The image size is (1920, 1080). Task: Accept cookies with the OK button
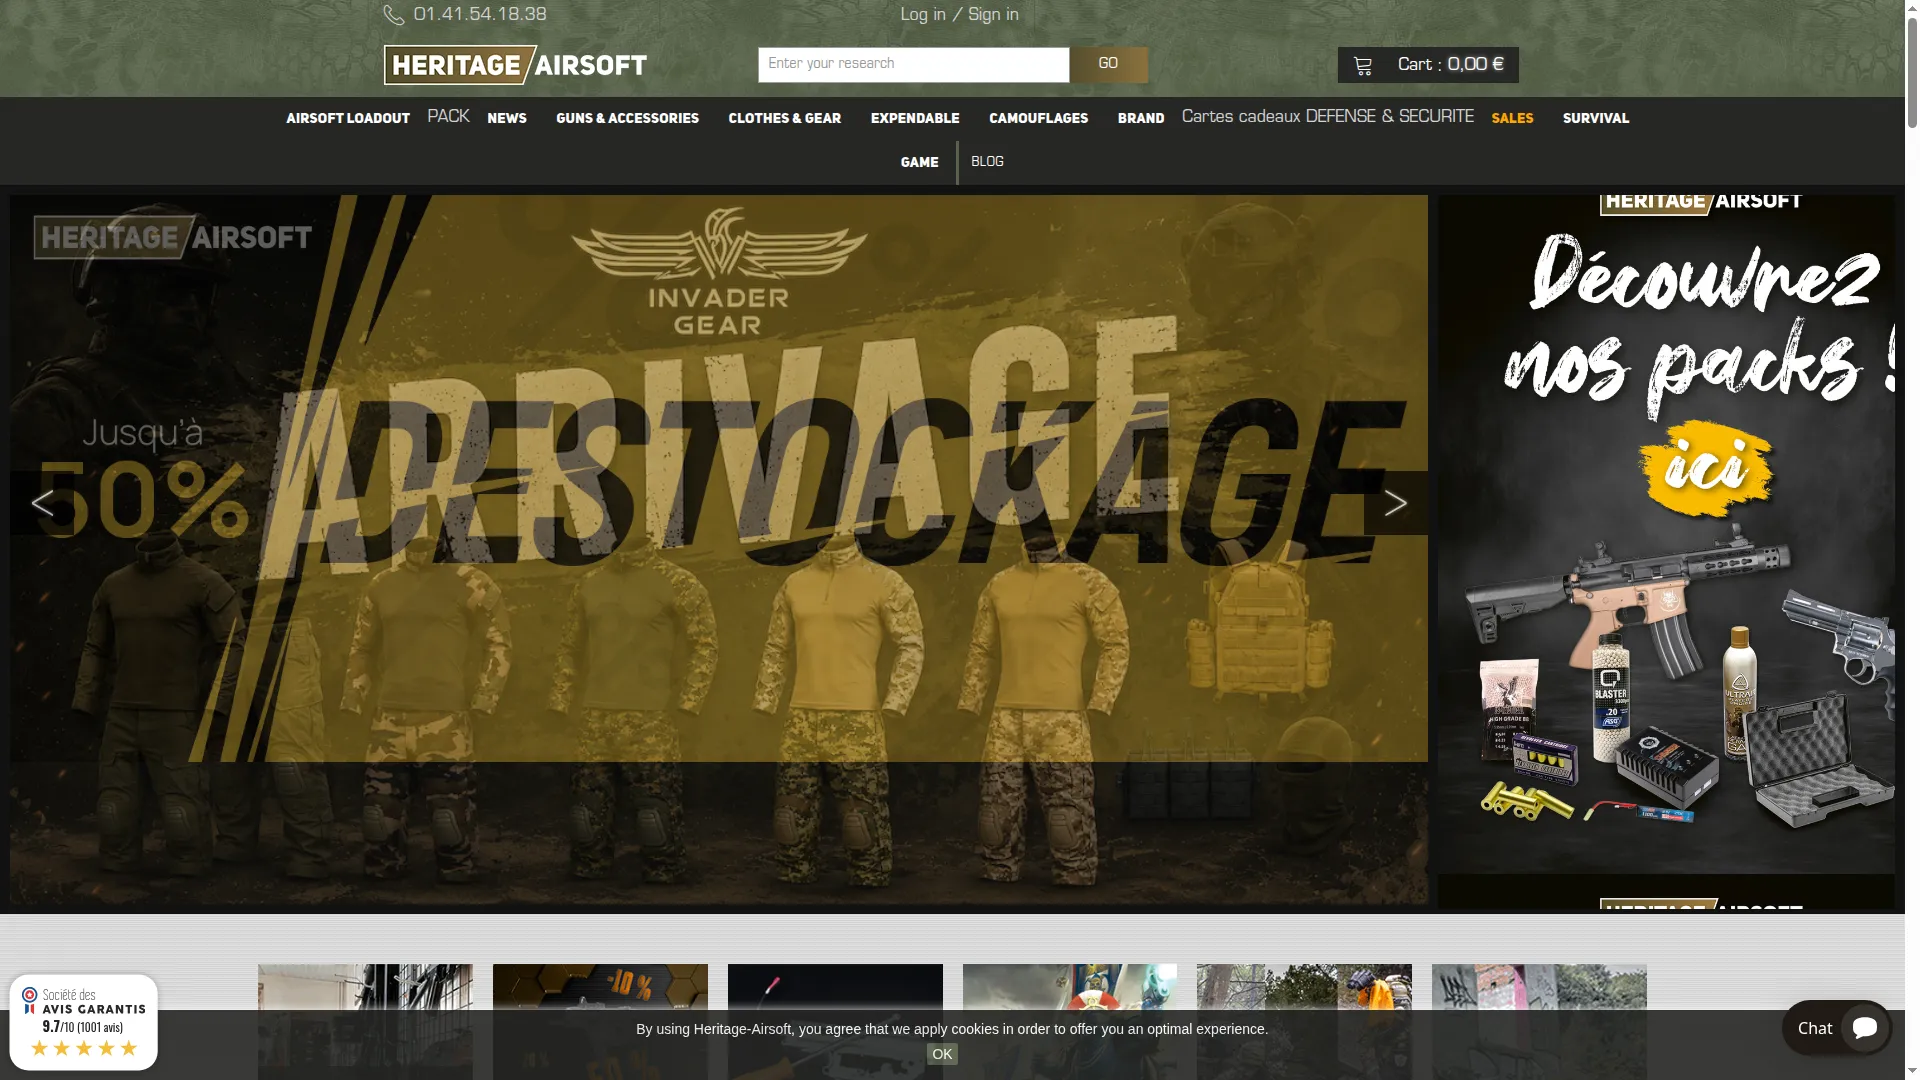tap(942, 1054)
